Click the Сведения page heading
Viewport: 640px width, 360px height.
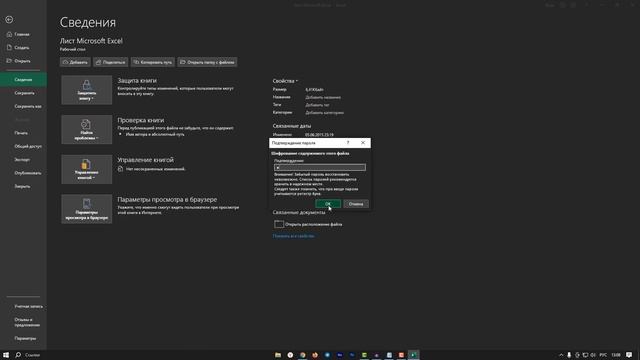(x=88, y=22)
